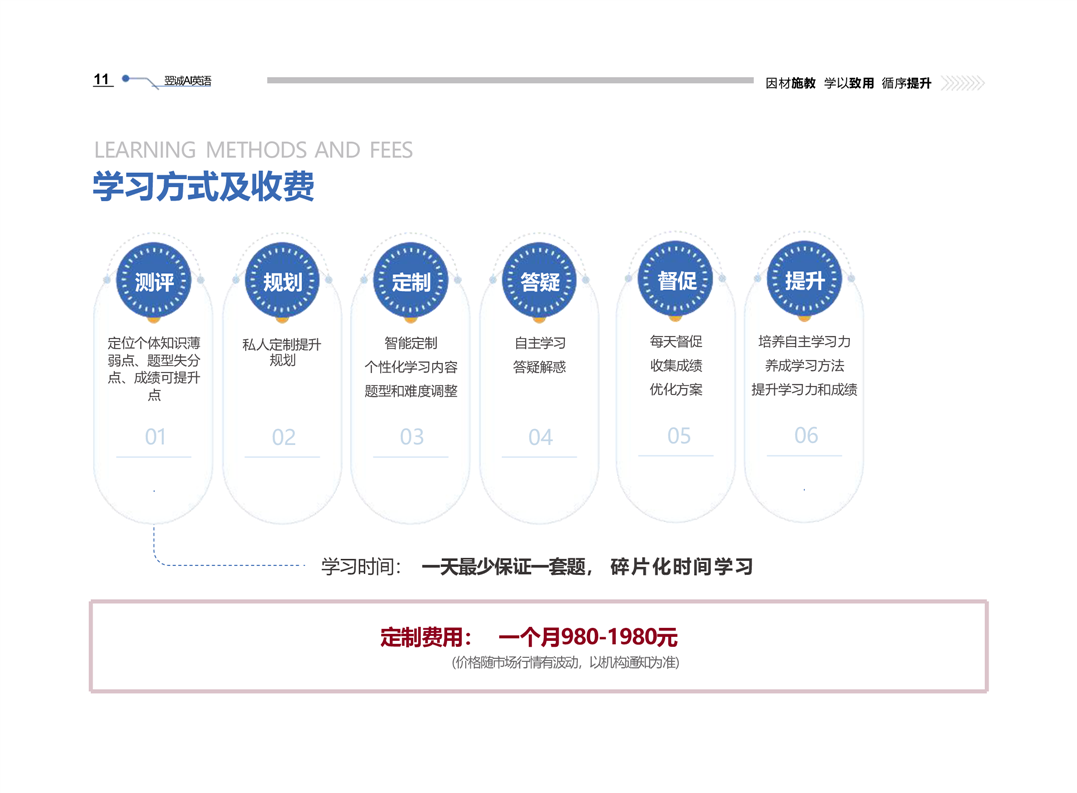The width and height of the screenshot is (1077, 793).
Task: Select the step number 03
Action: pyautogui.click(x=411, y=438)
